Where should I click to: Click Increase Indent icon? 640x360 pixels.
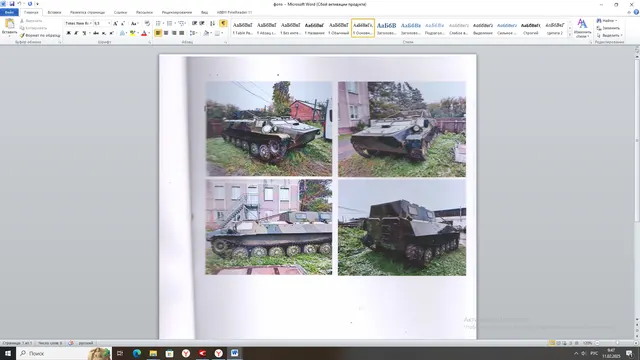click(x=202, y=23)
